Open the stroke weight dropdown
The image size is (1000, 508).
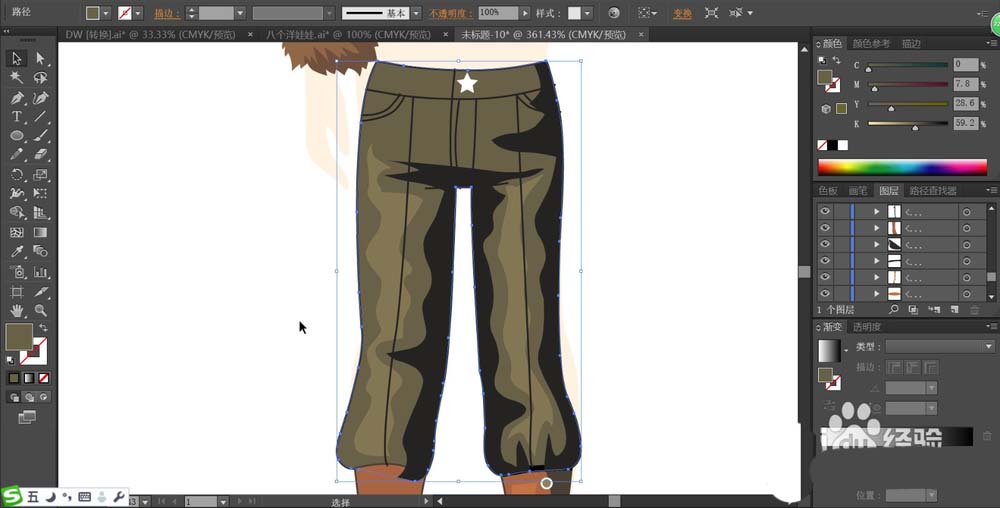pyautogui.click(x=240, y=13)
